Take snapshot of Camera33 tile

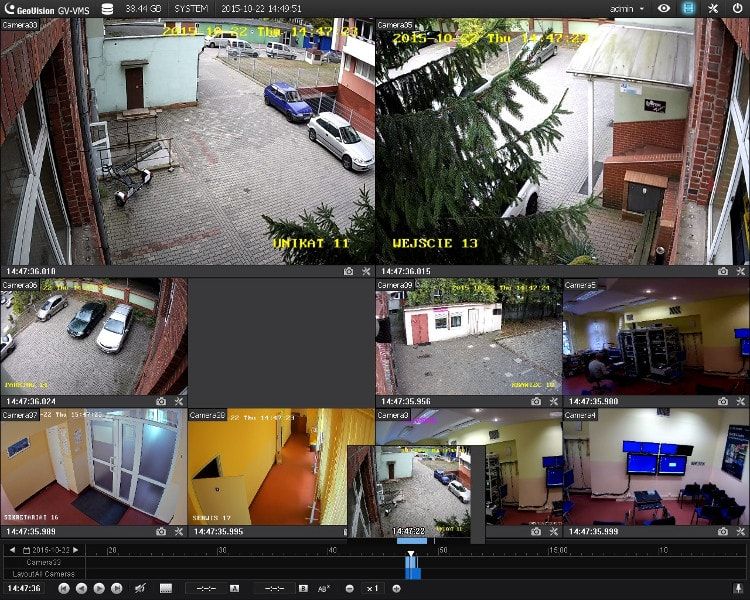pyautogui.click(x=349, y=271)
